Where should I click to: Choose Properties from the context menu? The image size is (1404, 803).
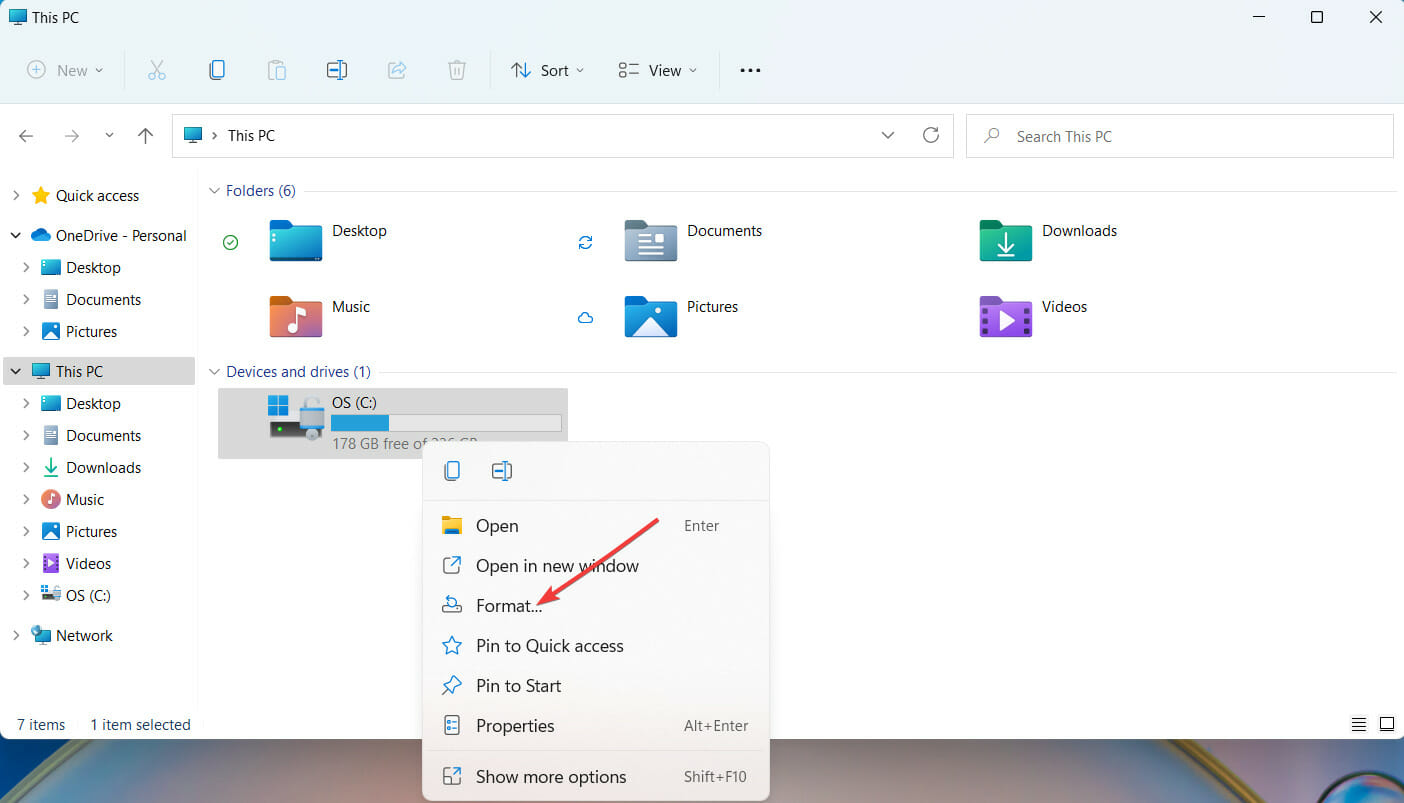596,725
